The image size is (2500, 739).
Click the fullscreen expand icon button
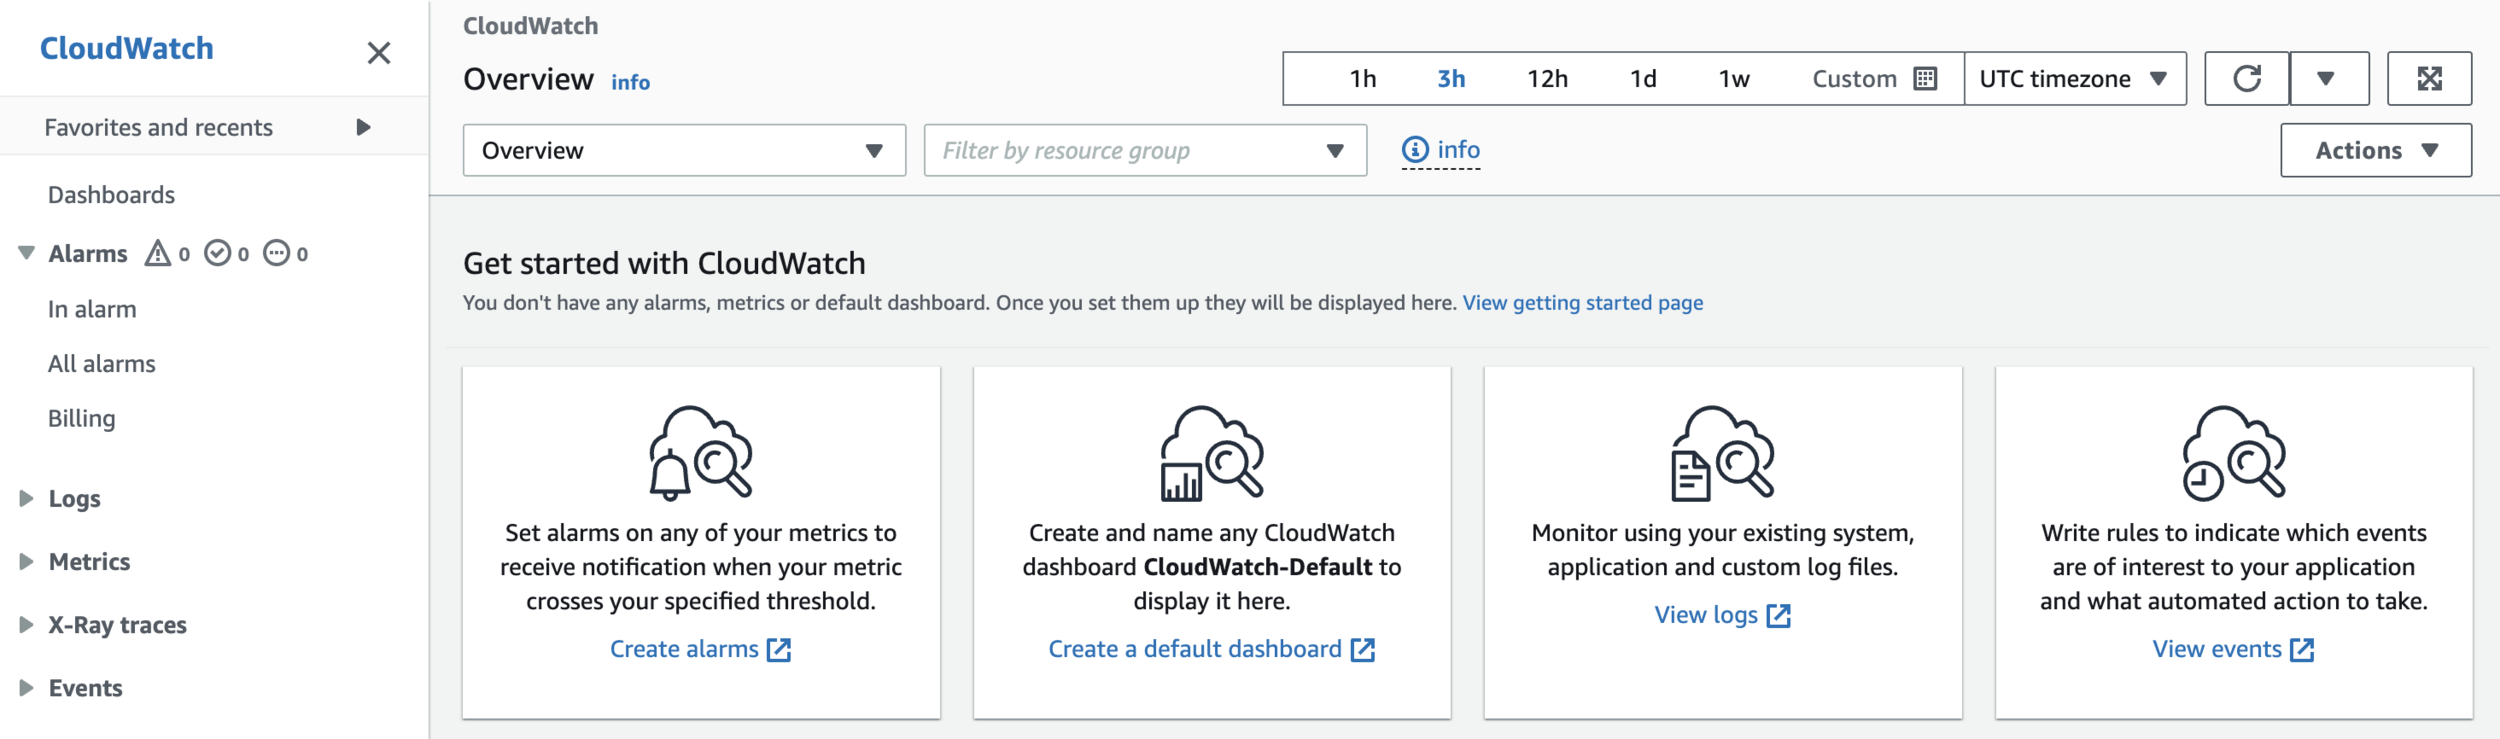click(x=2429, y=78)
